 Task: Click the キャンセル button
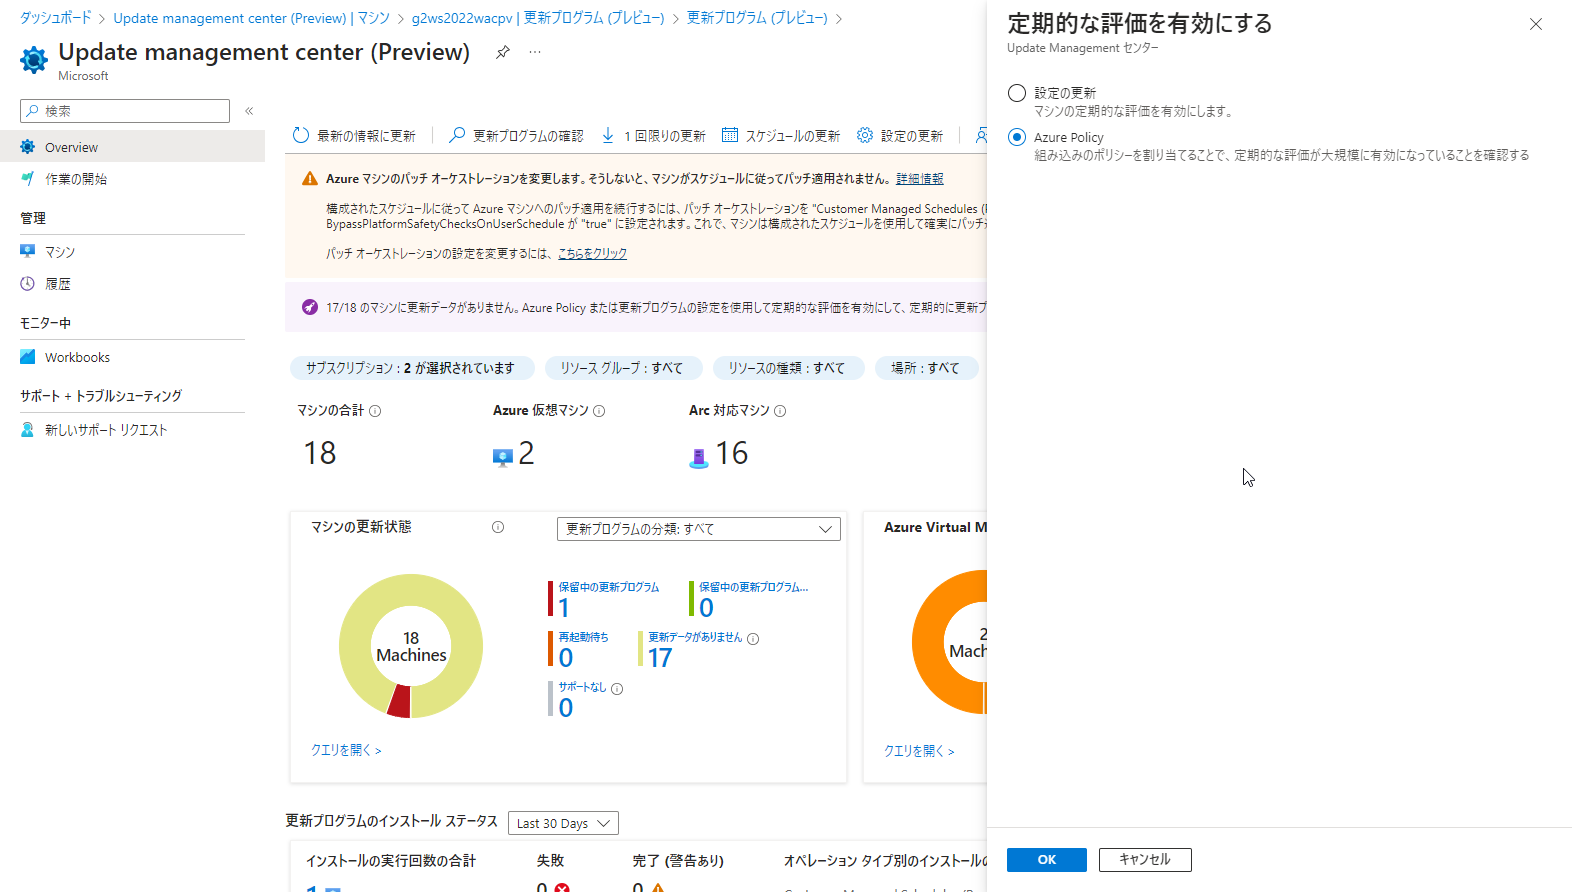(x=1145, y=860)
